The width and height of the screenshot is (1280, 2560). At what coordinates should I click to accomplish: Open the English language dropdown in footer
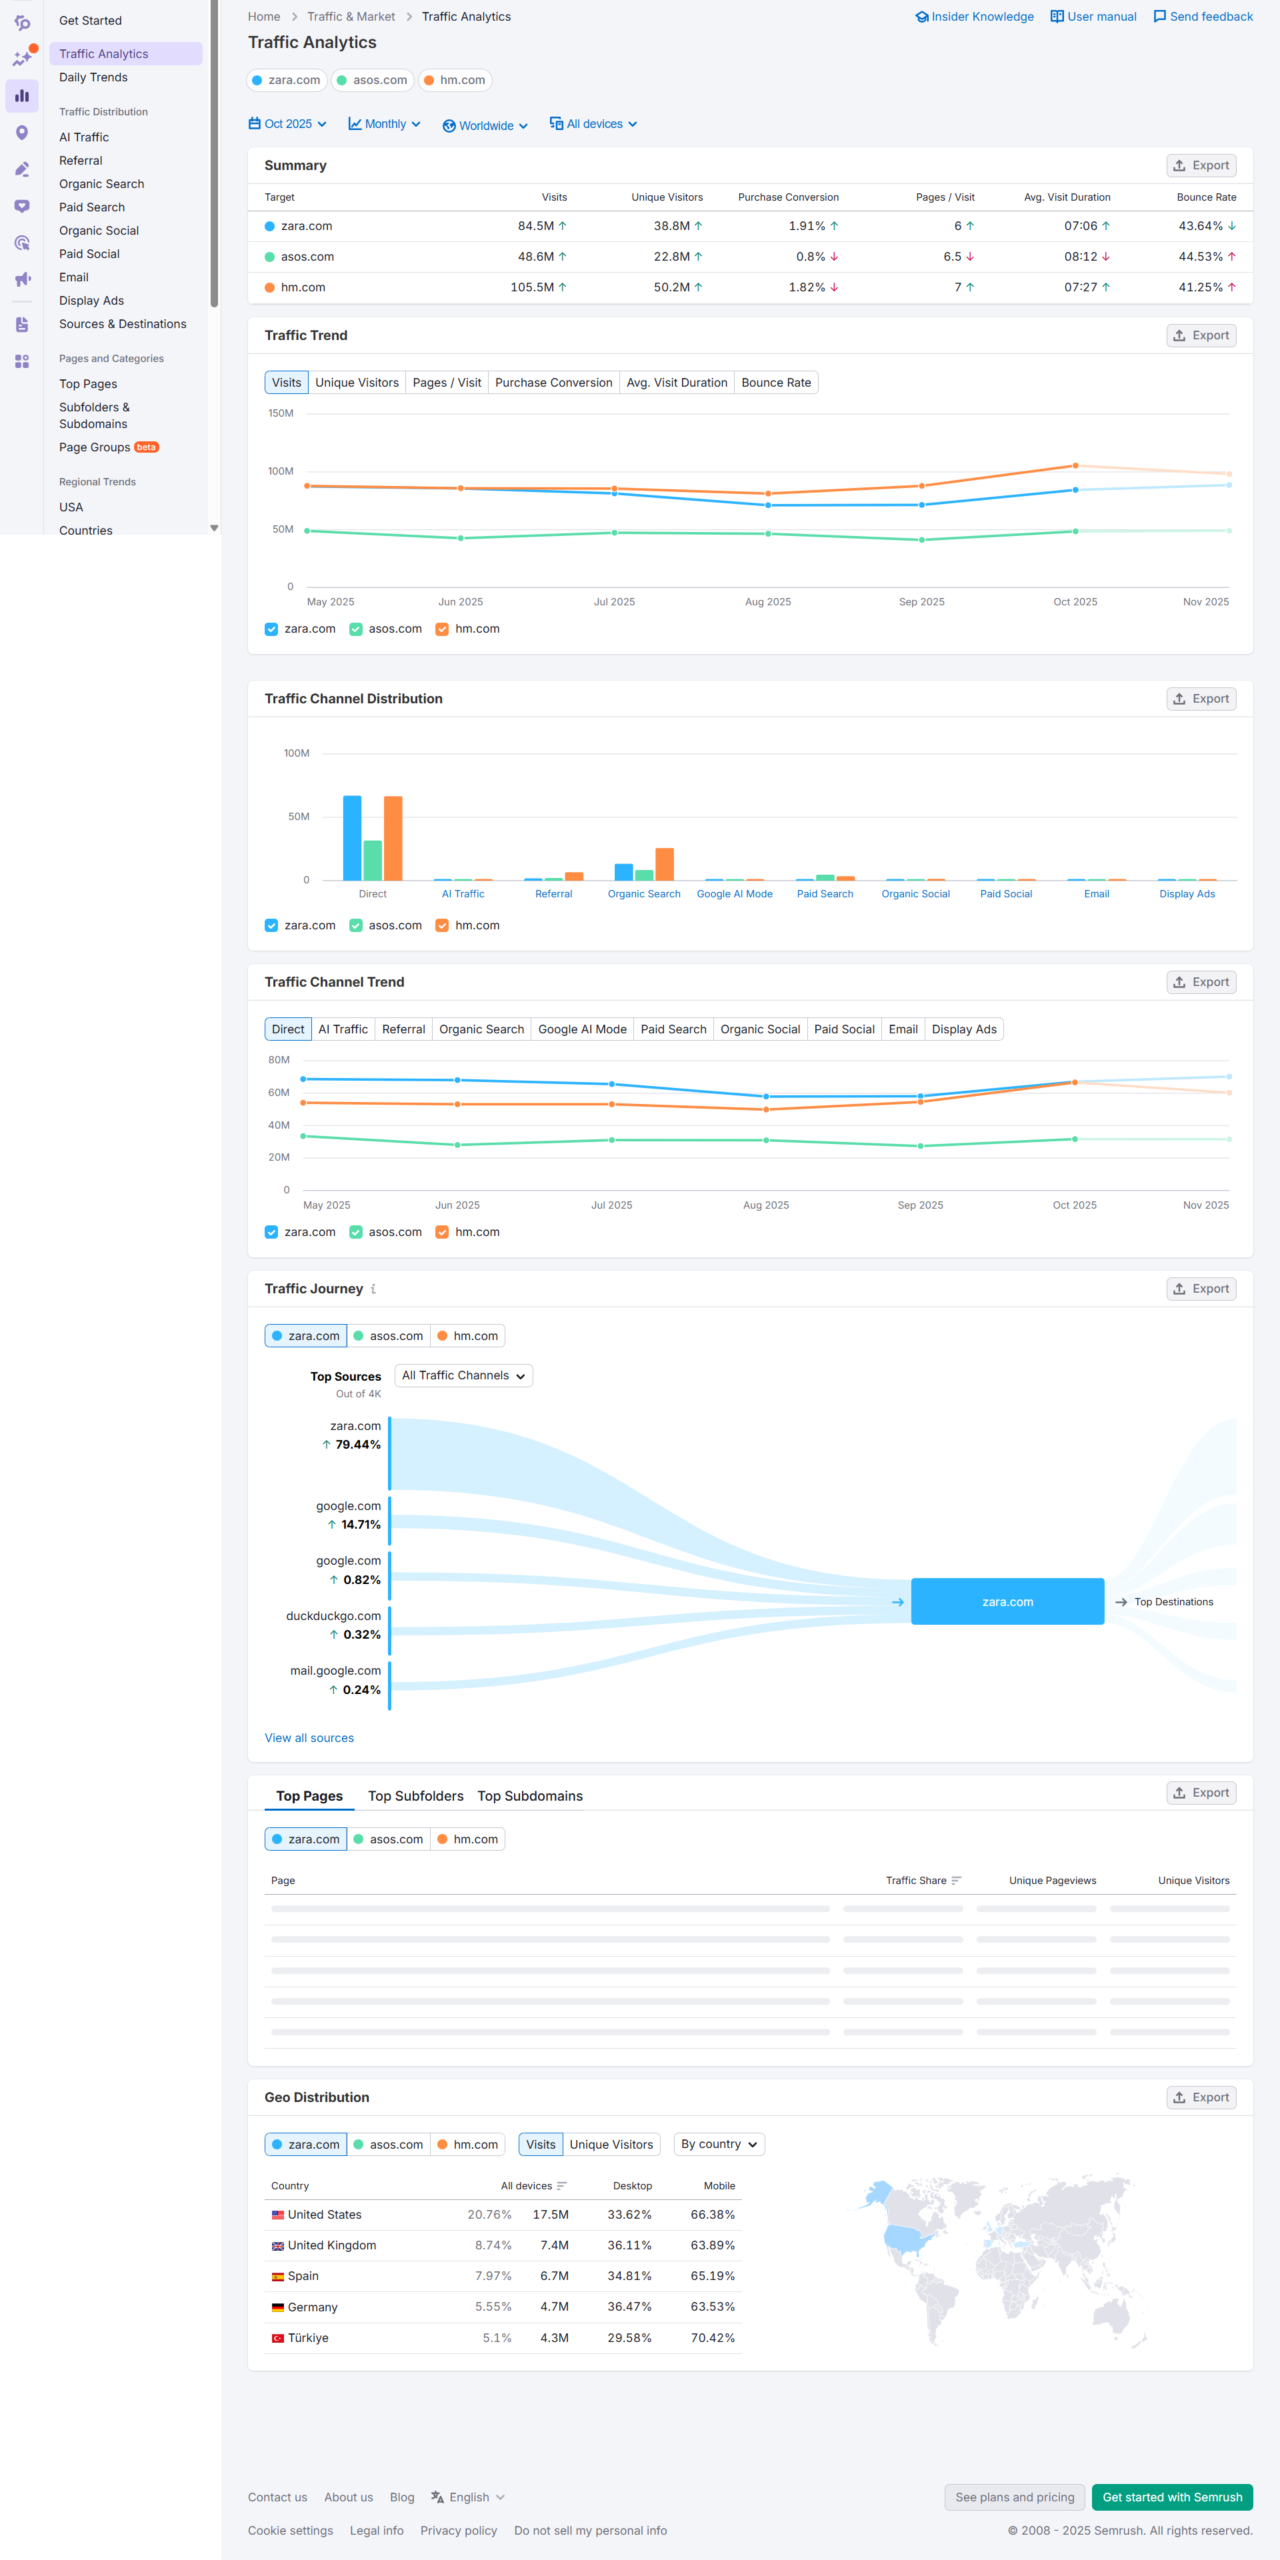(468, 2497)
